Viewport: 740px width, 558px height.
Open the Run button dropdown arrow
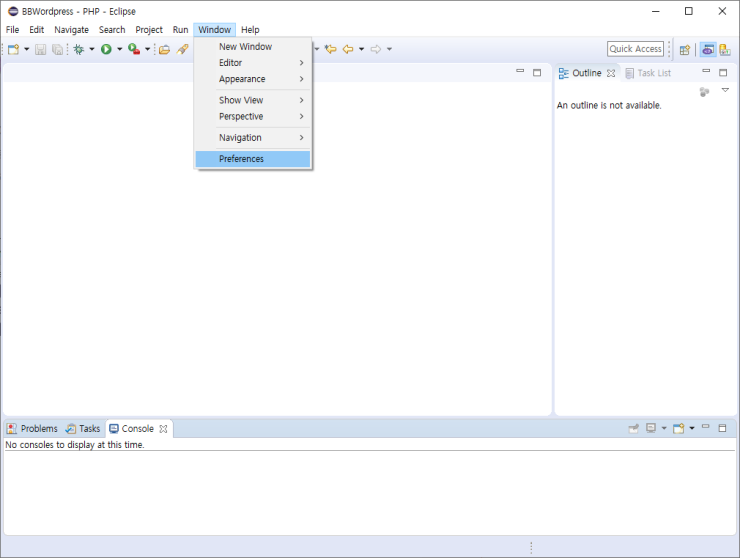pos(119,49)
